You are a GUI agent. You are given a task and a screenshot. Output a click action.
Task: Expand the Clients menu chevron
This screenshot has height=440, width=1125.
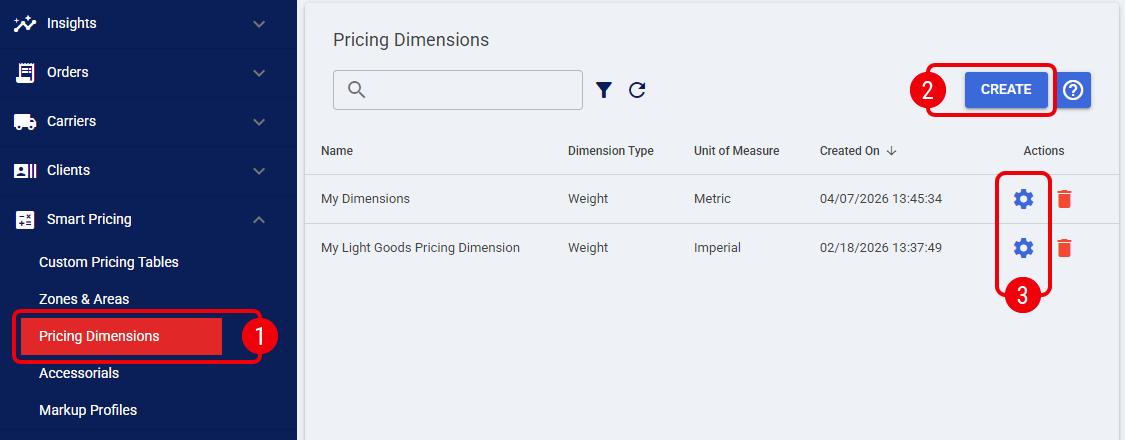[259, 170]
